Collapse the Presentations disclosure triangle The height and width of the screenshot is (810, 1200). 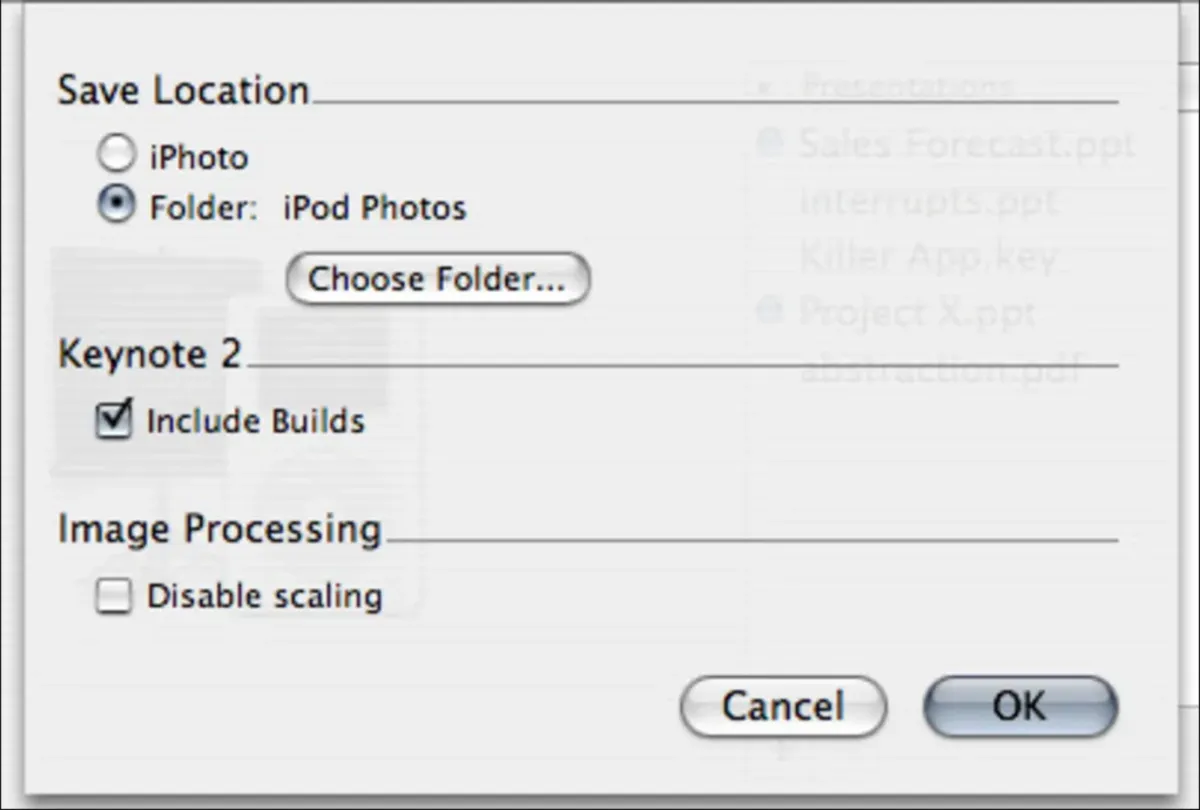pos(765,88)
